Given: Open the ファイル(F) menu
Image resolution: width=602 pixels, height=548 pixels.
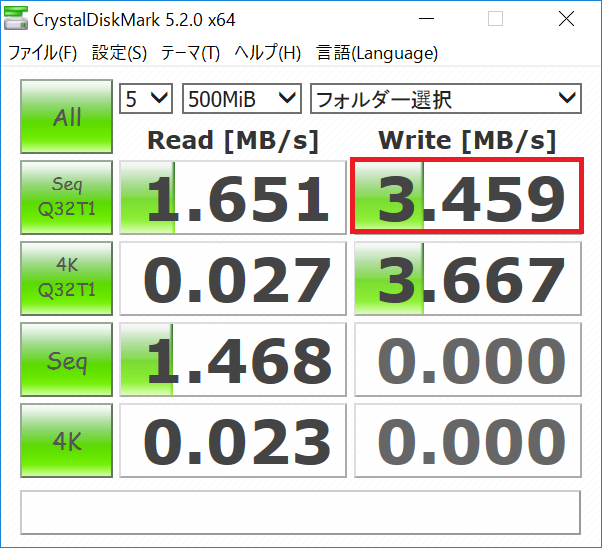Looking at the screenshot, I should click(43, 53).
